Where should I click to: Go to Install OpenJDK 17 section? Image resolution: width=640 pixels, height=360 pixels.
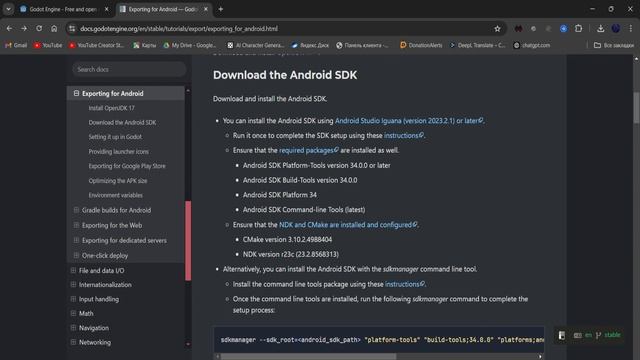click(111, 108)
